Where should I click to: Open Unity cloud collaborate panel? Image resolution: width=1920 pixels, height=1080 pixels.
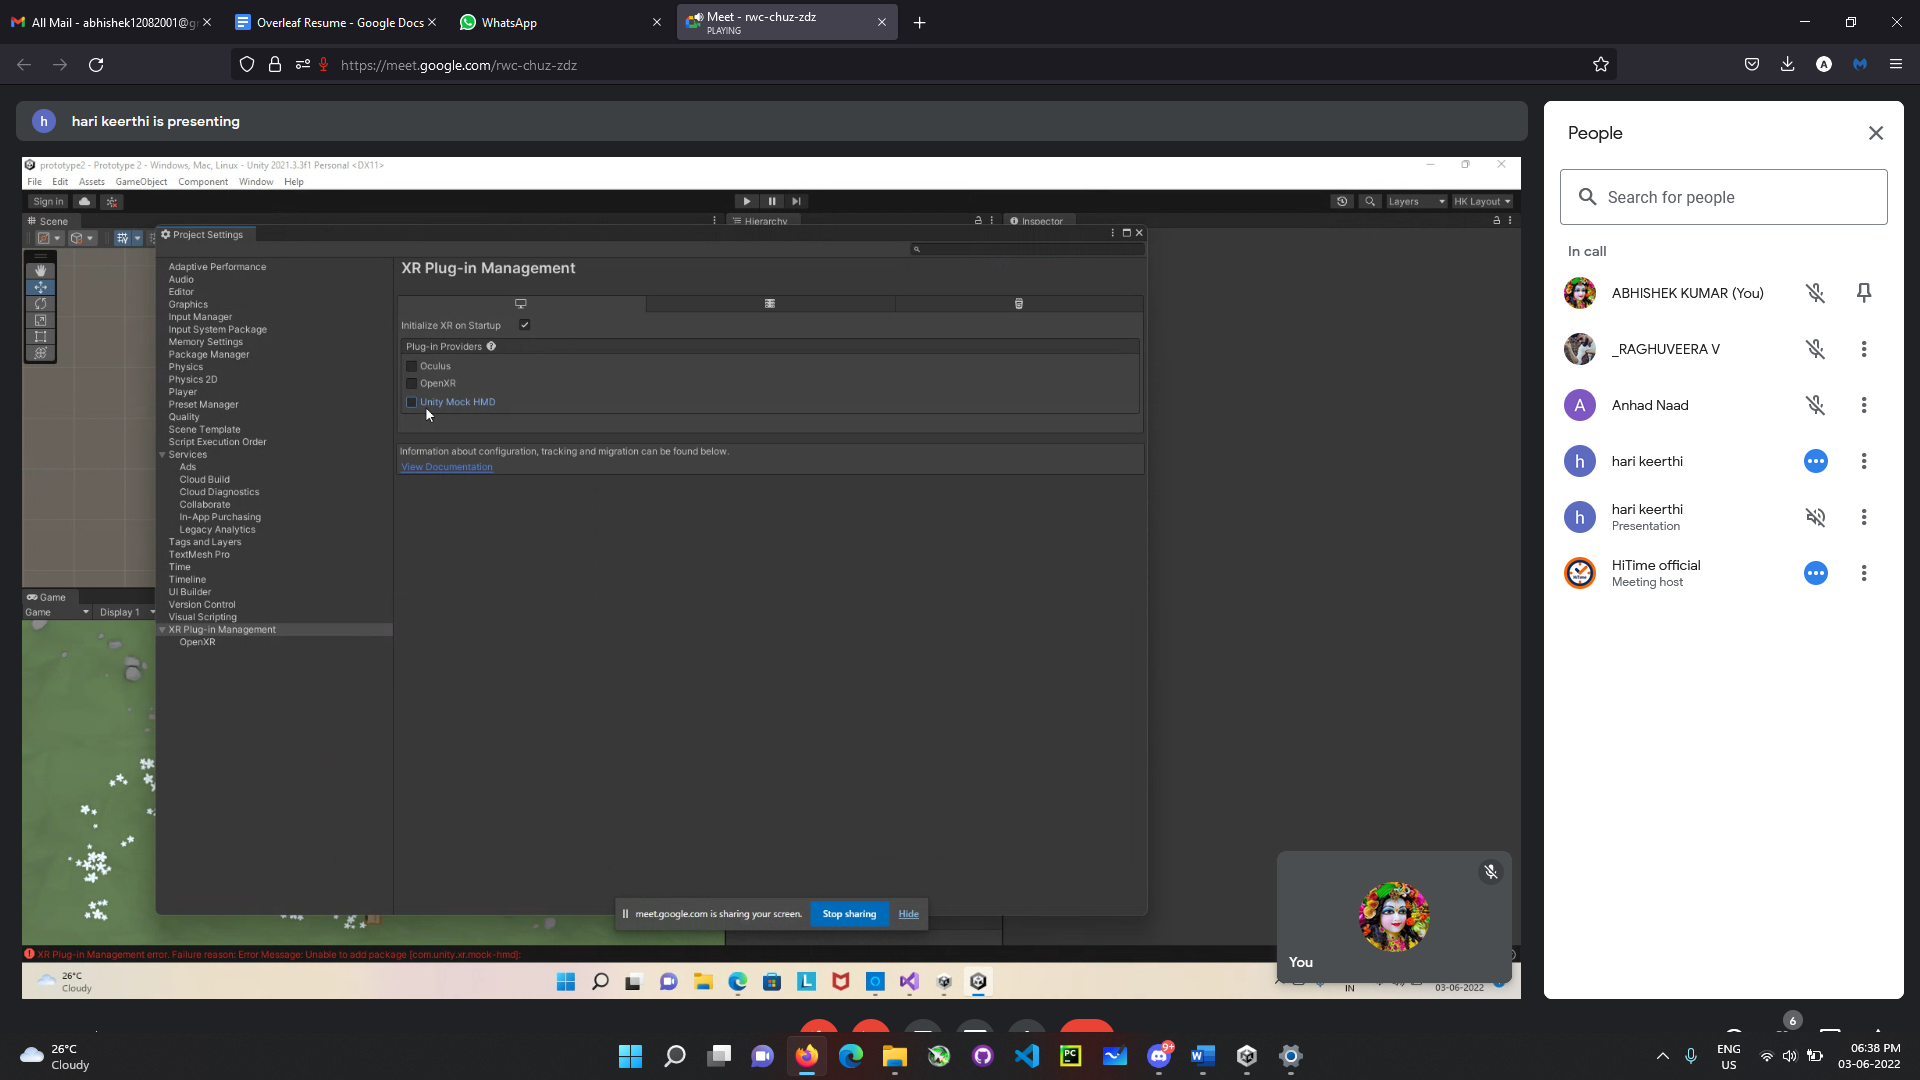(x=84, y=201)
